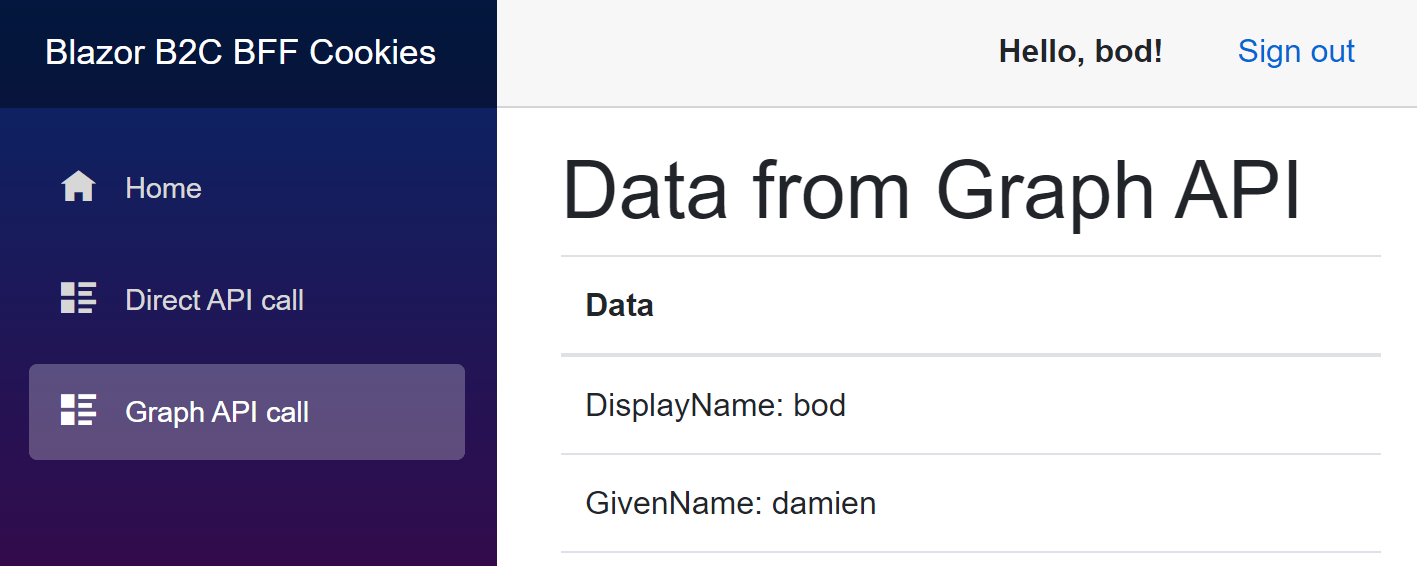Click the Direct API call list icon

[78, 299]
